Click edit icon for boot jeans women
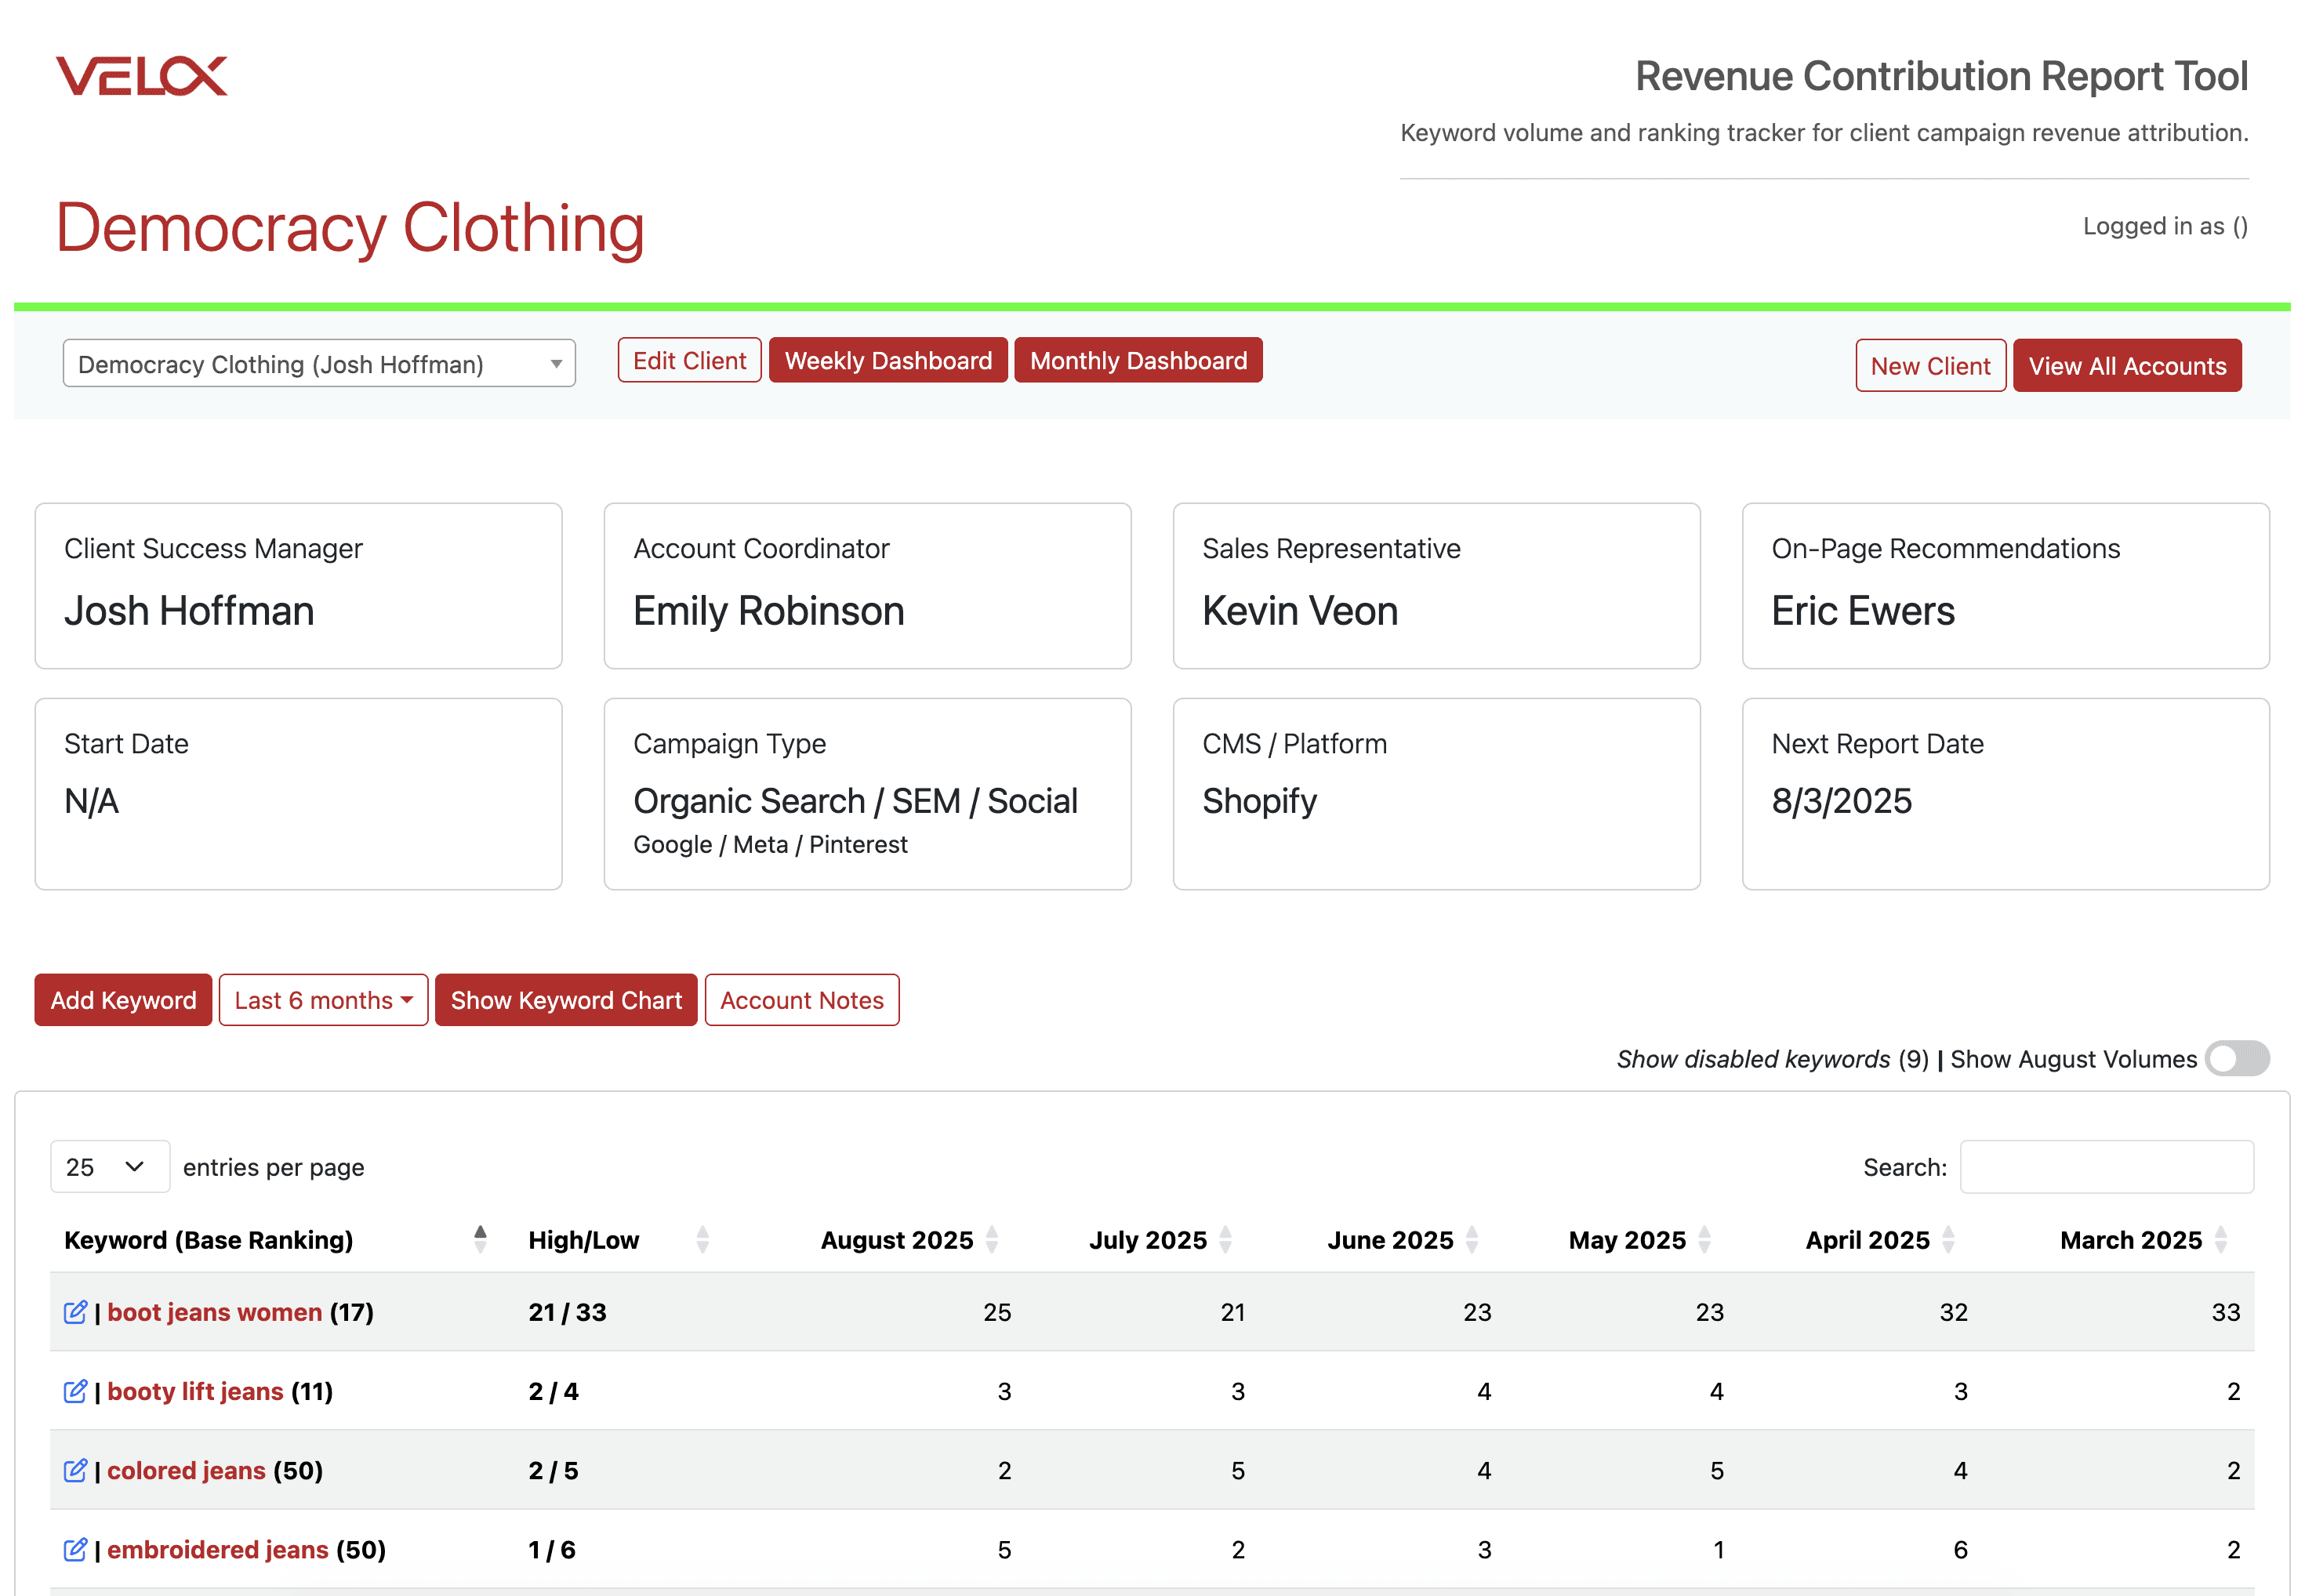This screenshot has height=1596, width=2305. point(75,1312)
